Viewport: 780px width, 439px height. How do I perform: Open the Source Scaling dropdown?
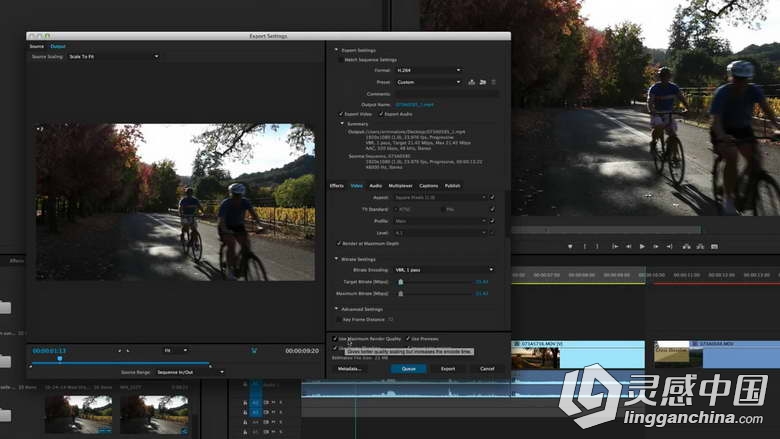click(x=113, y=57)
